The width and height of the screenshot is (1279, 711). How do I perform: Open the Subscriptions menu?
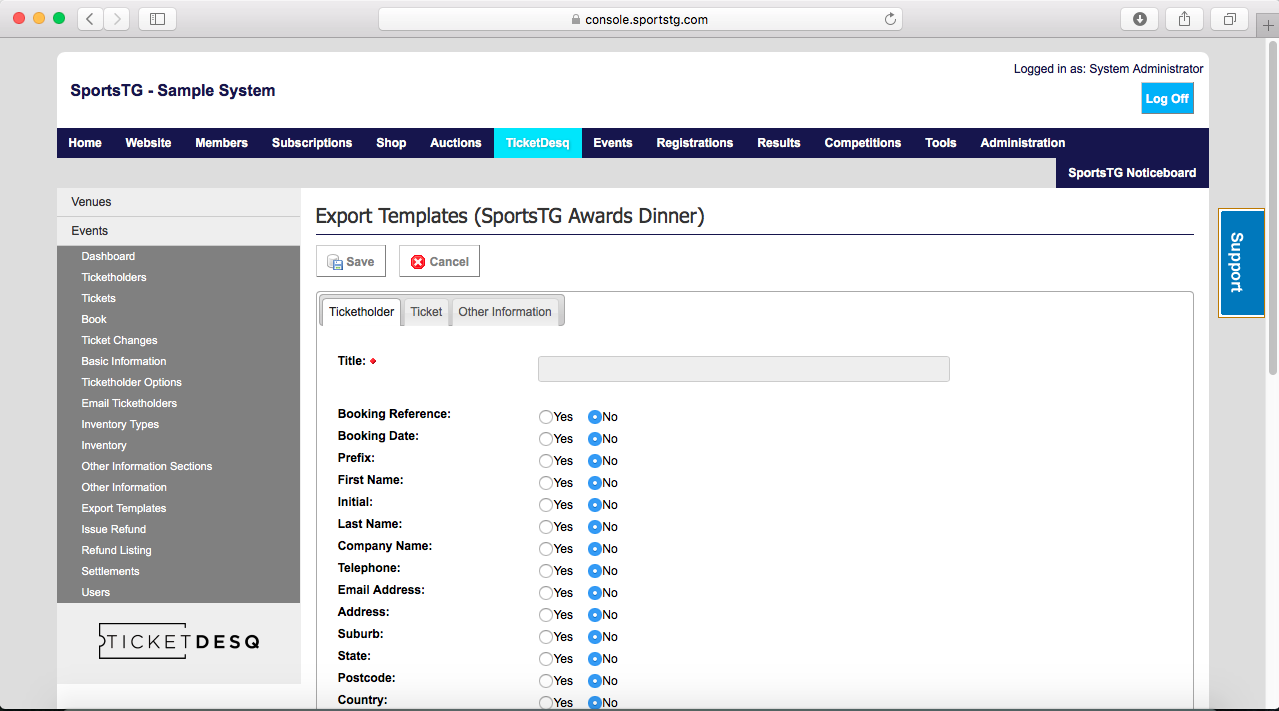312,143
